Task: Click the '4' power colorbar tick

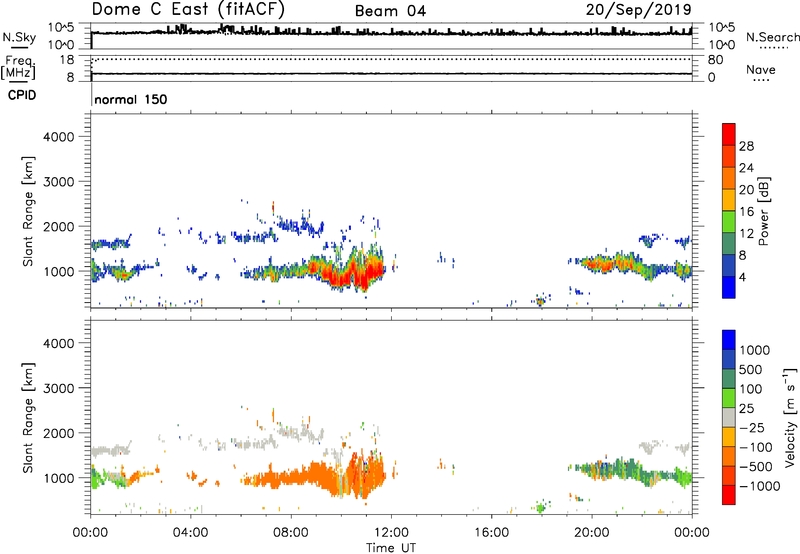Action: click(x=742, y=277)
